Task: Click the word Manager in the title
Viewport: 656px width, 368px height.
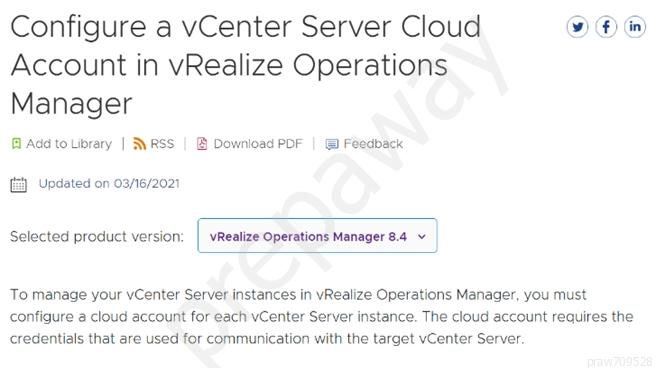Action: (72, 104)
